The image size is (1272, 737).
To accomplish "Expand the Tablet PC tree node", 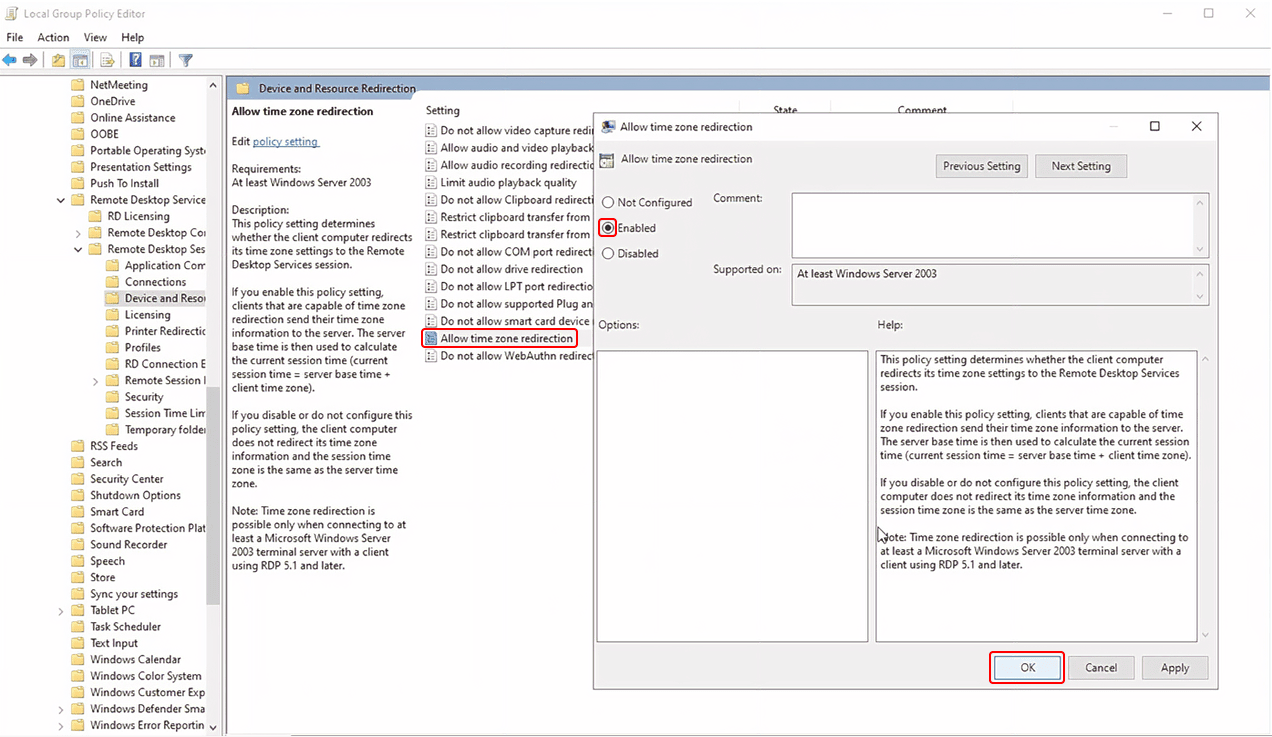I will [61, 611].
